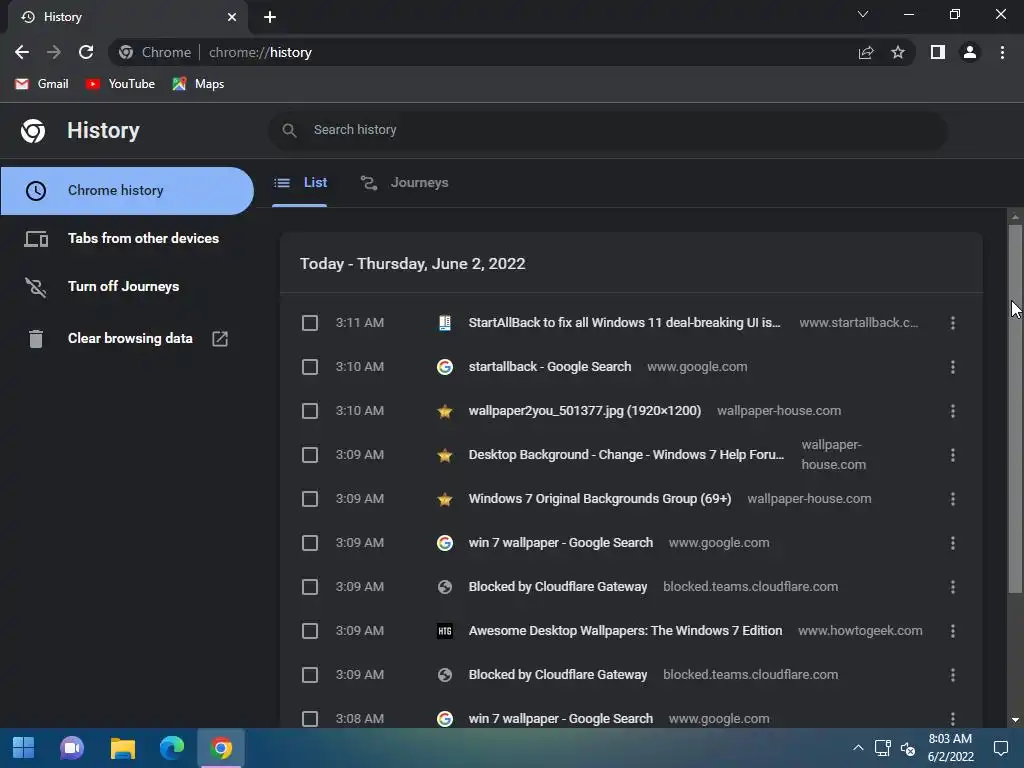
Task: Click the history page scrollbar thumb
Action: 1015,409
